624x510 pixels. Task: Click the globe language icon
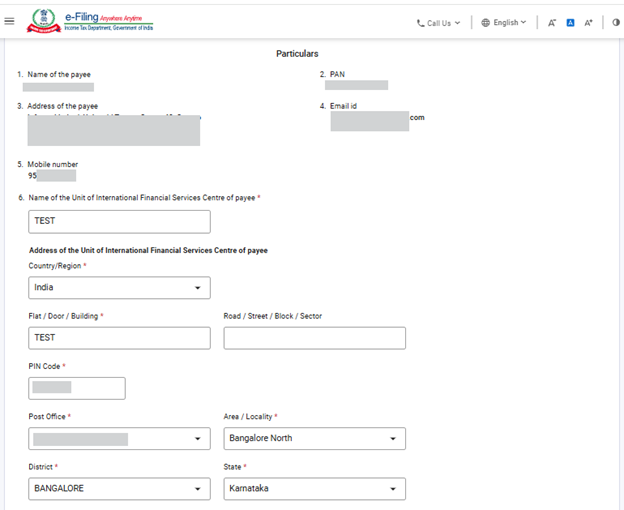(x=486, y=23)
